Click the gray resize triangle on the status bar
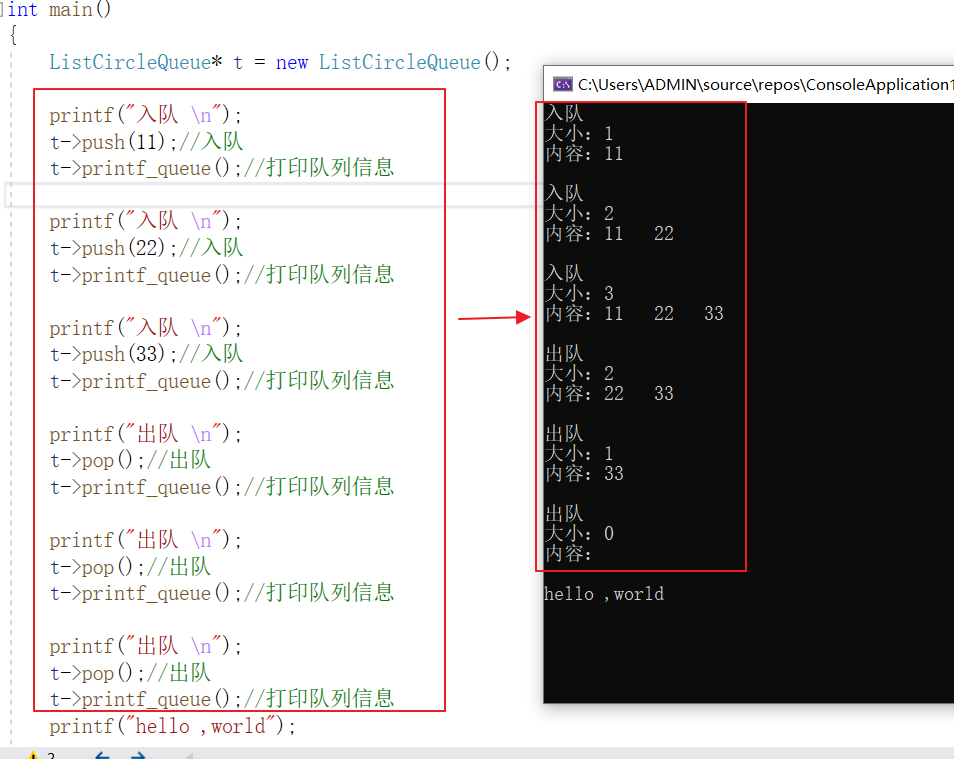 click(x=191, y=756)
